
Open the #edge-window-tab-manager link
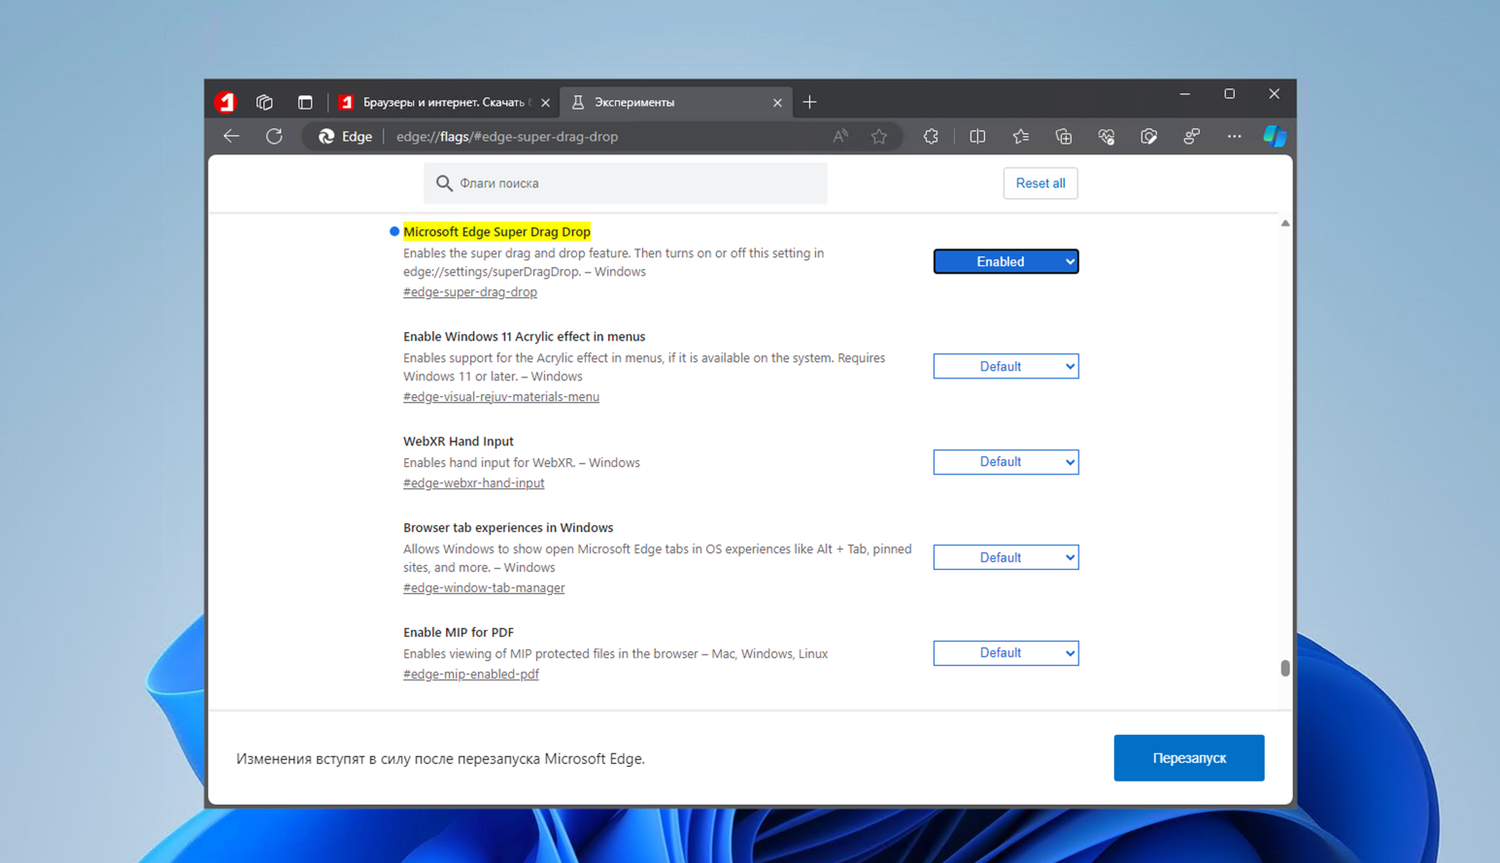tap(484, 588)
